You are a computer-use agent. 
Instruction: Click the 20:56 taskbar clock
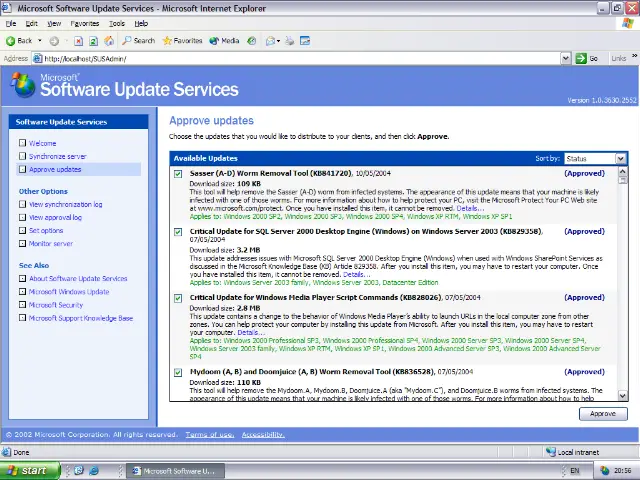tap(623, 471)
